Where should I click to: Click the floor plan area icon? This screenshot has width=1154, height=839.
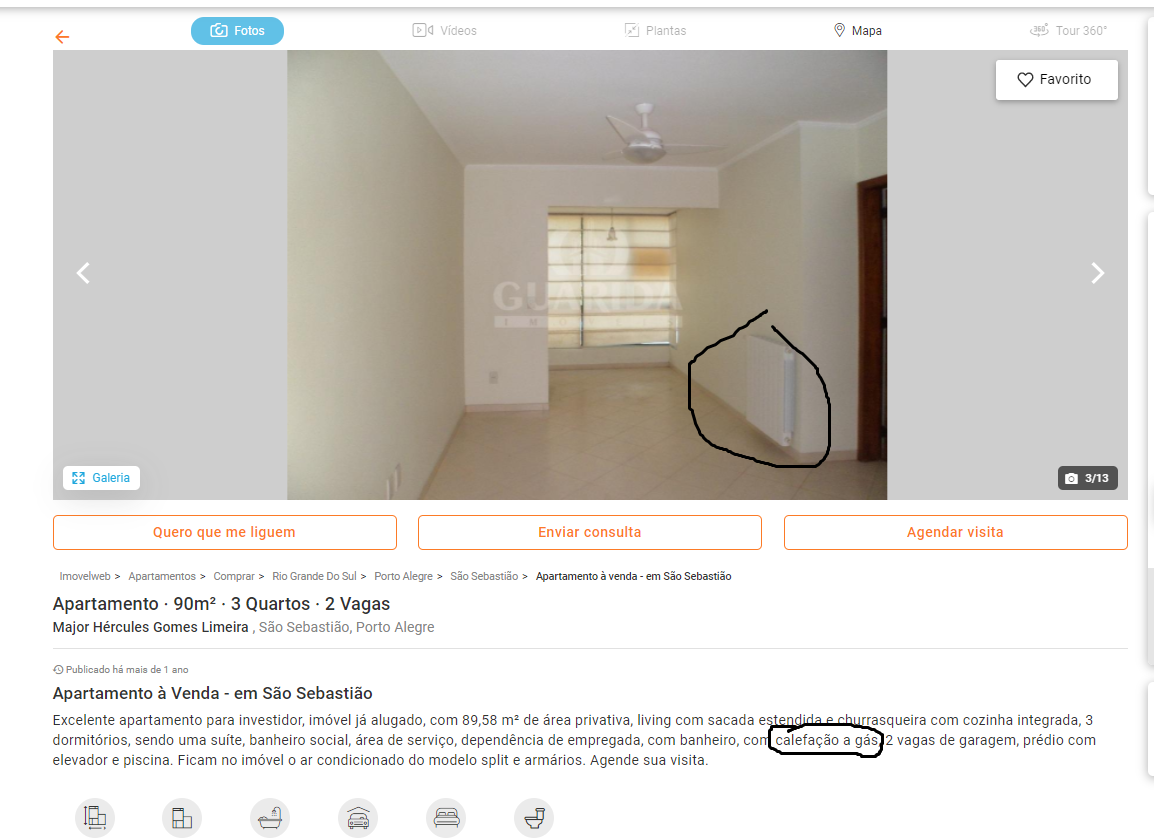182,818
